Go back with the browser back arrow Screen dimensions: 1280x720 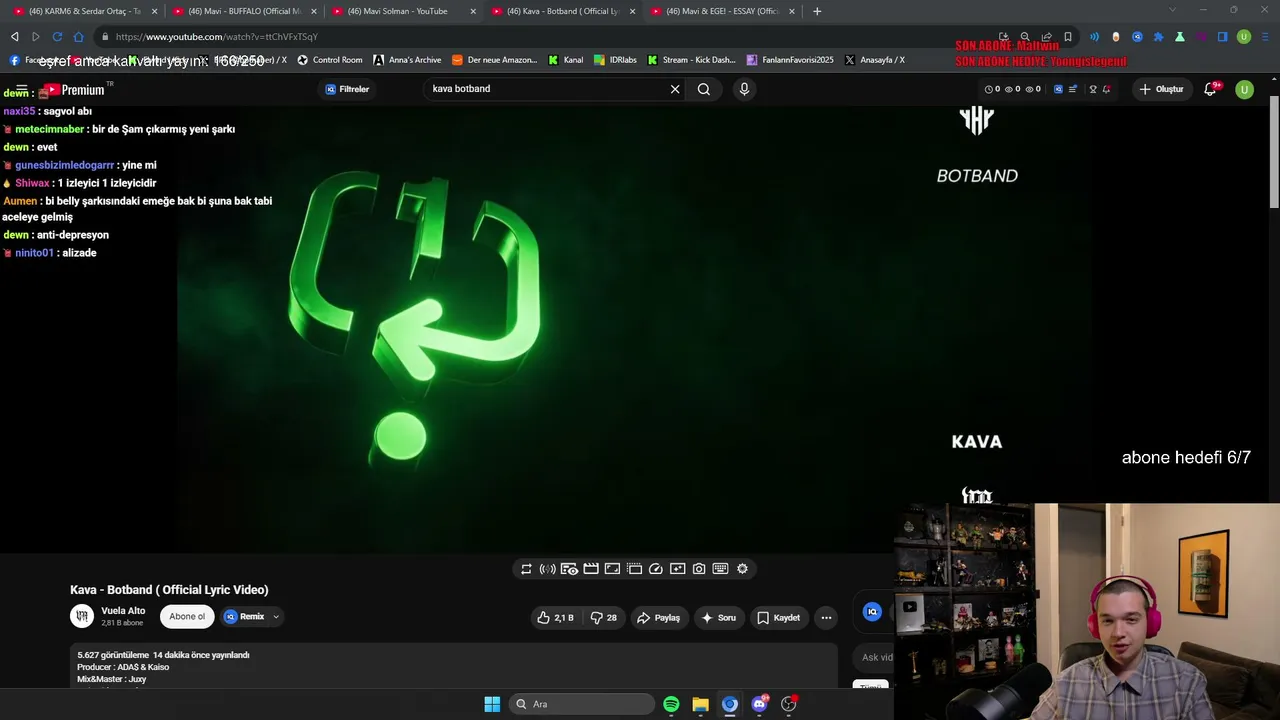(x=15, y=37)
